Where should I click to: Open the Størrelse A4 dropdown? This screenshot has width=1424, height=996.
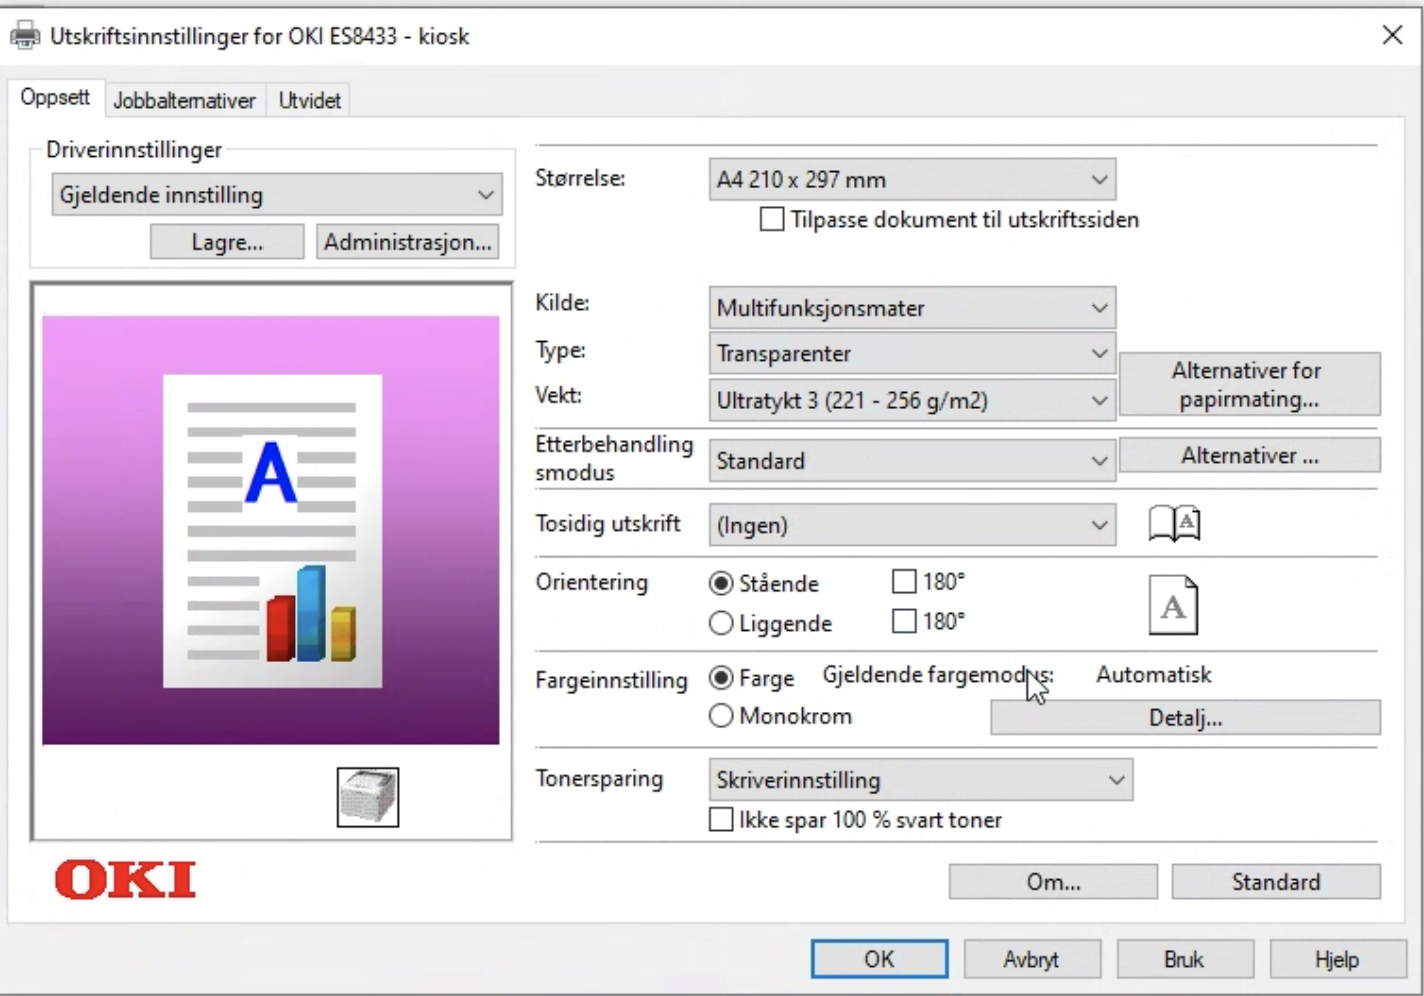point(912,180)
